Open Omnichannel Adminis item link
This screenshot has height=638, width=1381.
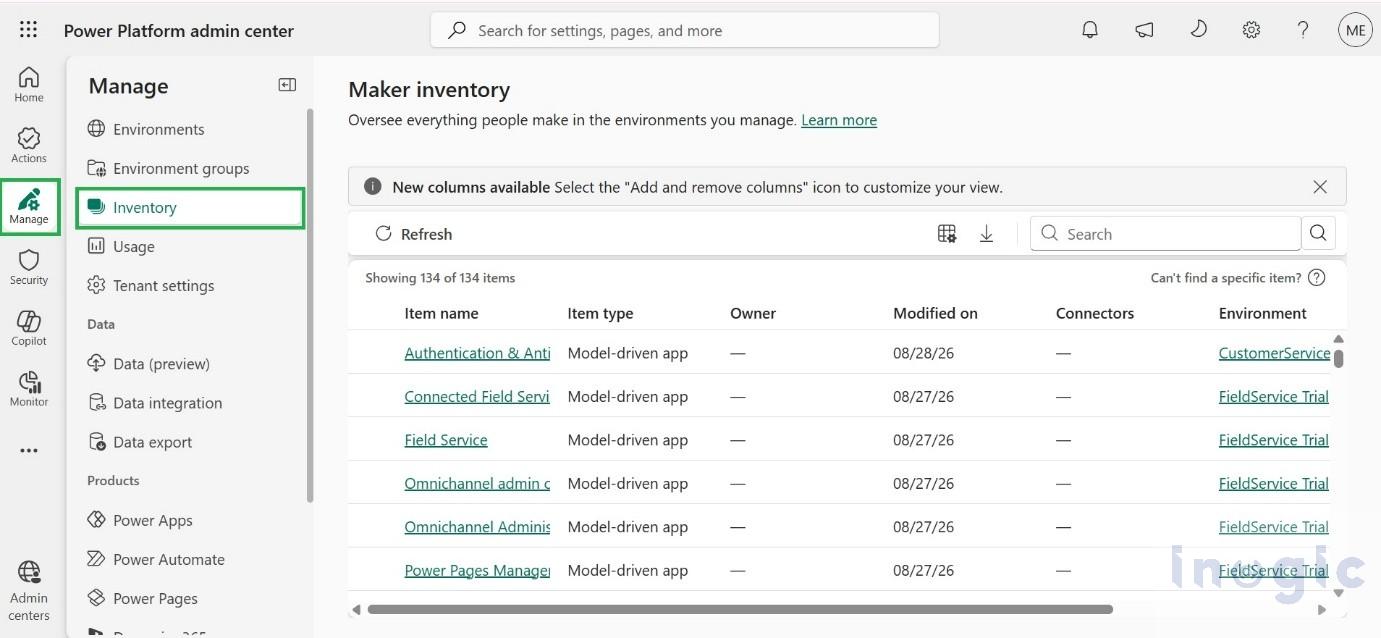[477, 527]
